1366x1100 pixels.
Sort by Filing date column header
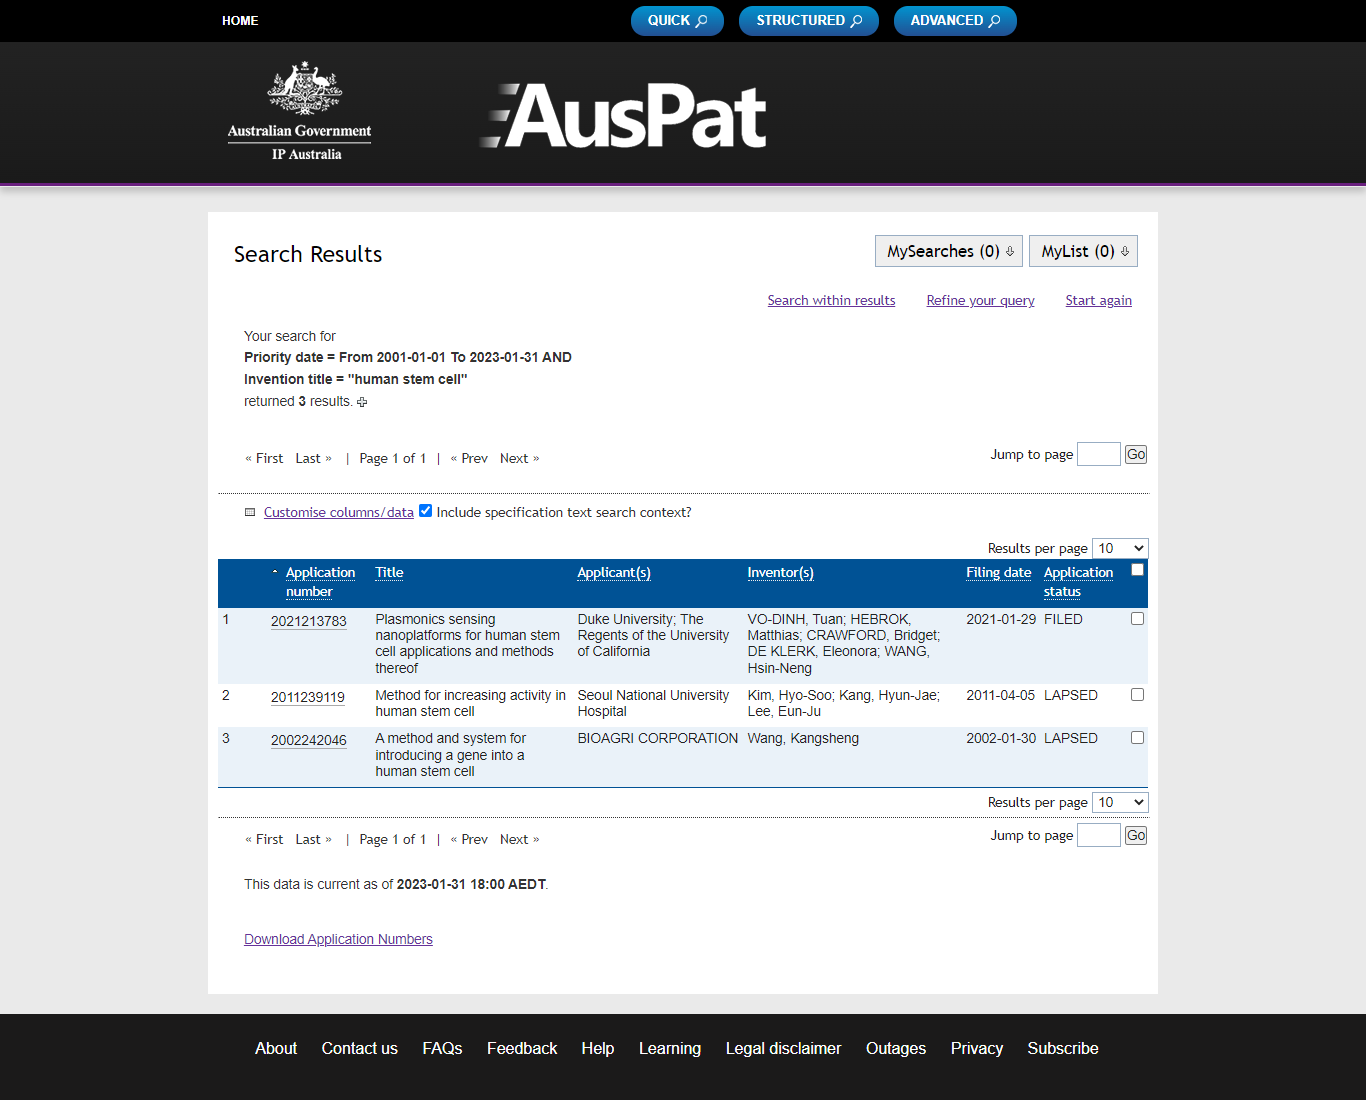tap(998, 572)
